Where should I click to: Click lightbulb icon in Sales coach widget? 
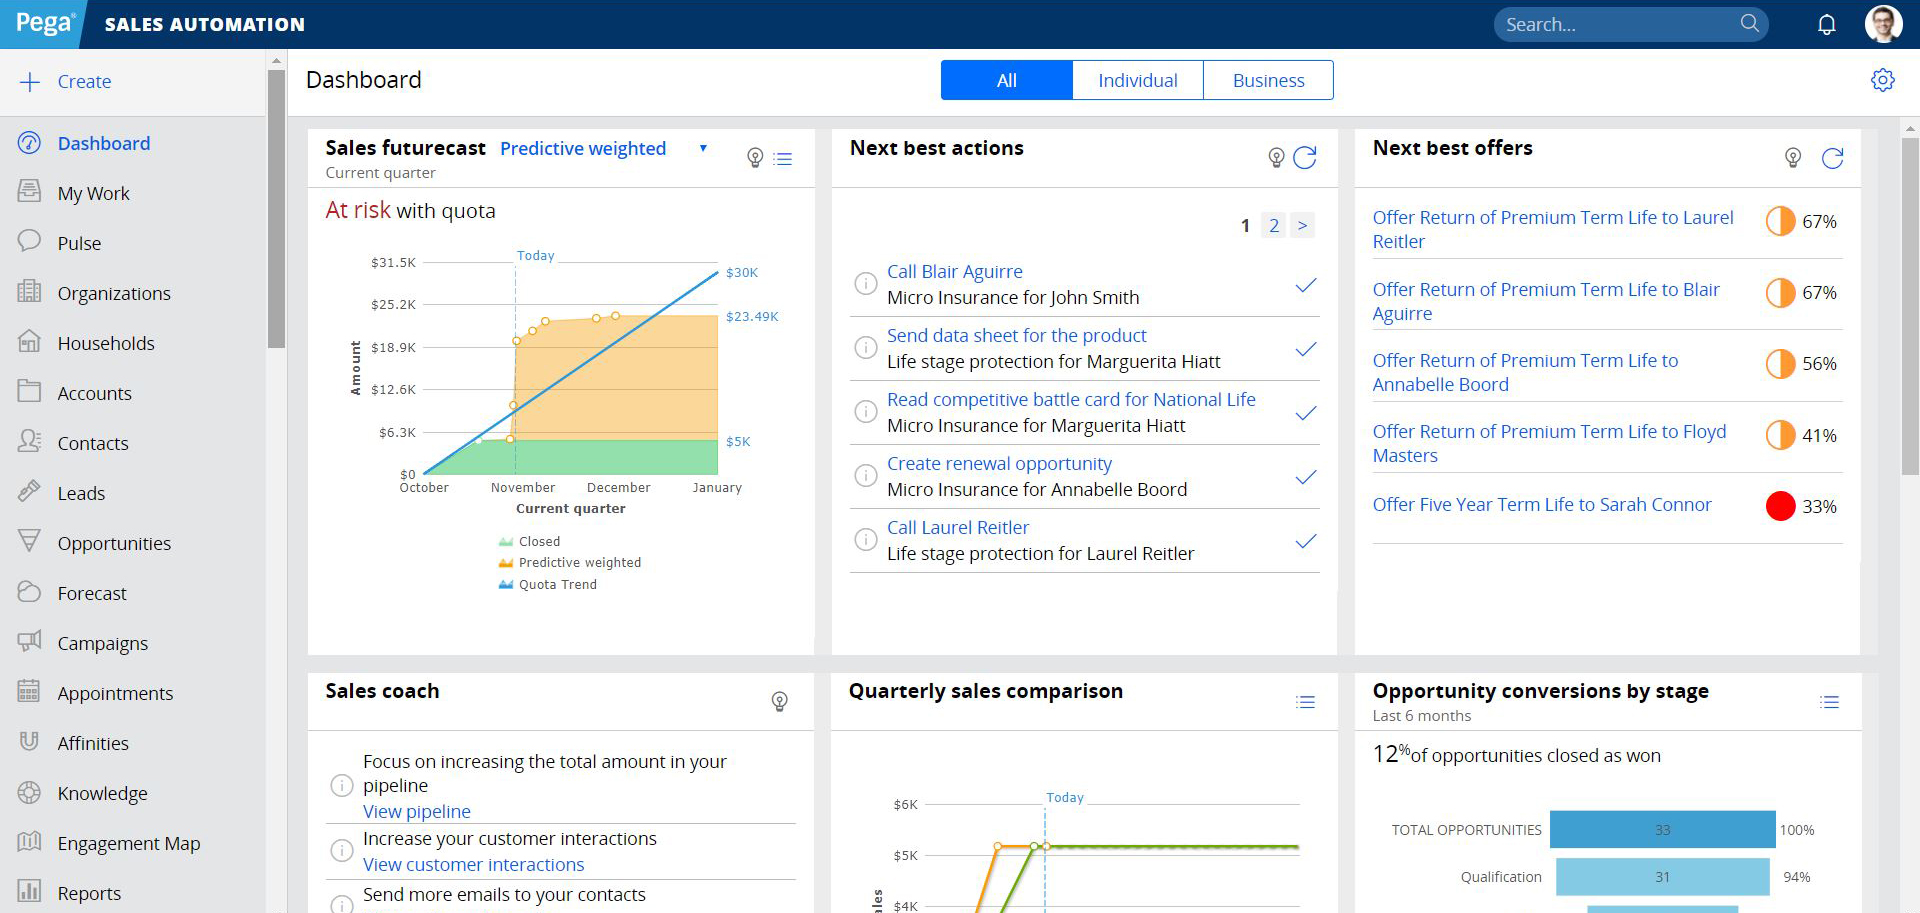coord(779,701)
